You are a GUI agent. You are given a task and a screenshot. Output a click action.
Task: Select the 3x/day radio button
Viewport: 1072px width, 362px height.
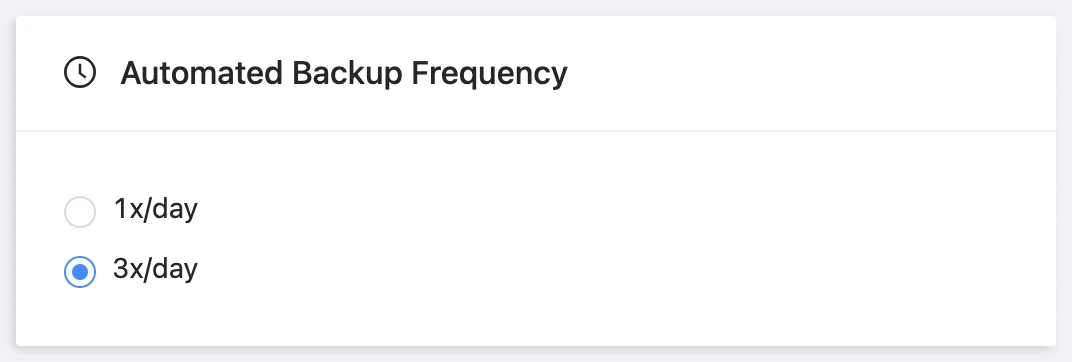[x=80, y=272]
